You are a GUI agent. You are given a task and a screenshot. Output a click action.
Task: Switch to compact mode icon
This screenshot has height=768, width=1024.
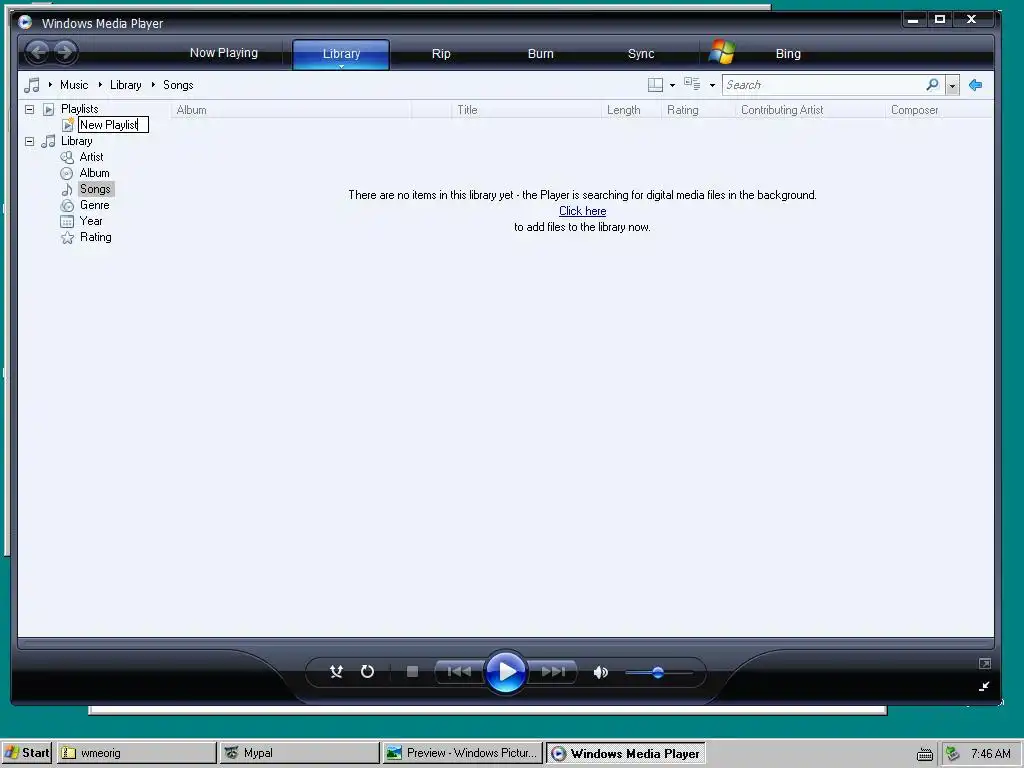point(984,686)
